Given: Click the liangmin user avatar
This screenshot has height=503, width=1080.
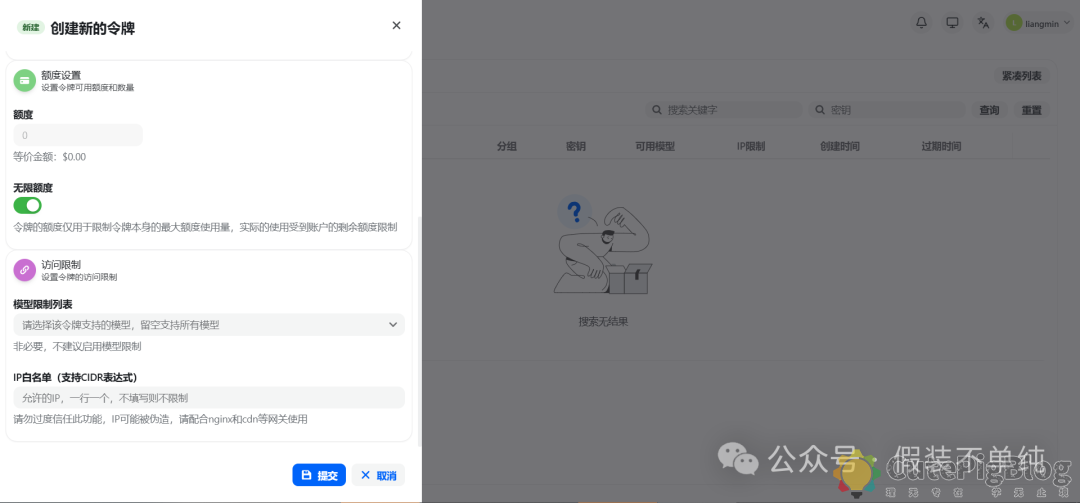Looking at the screenshot, I should pyautogui.click(x=1013, y=23).
